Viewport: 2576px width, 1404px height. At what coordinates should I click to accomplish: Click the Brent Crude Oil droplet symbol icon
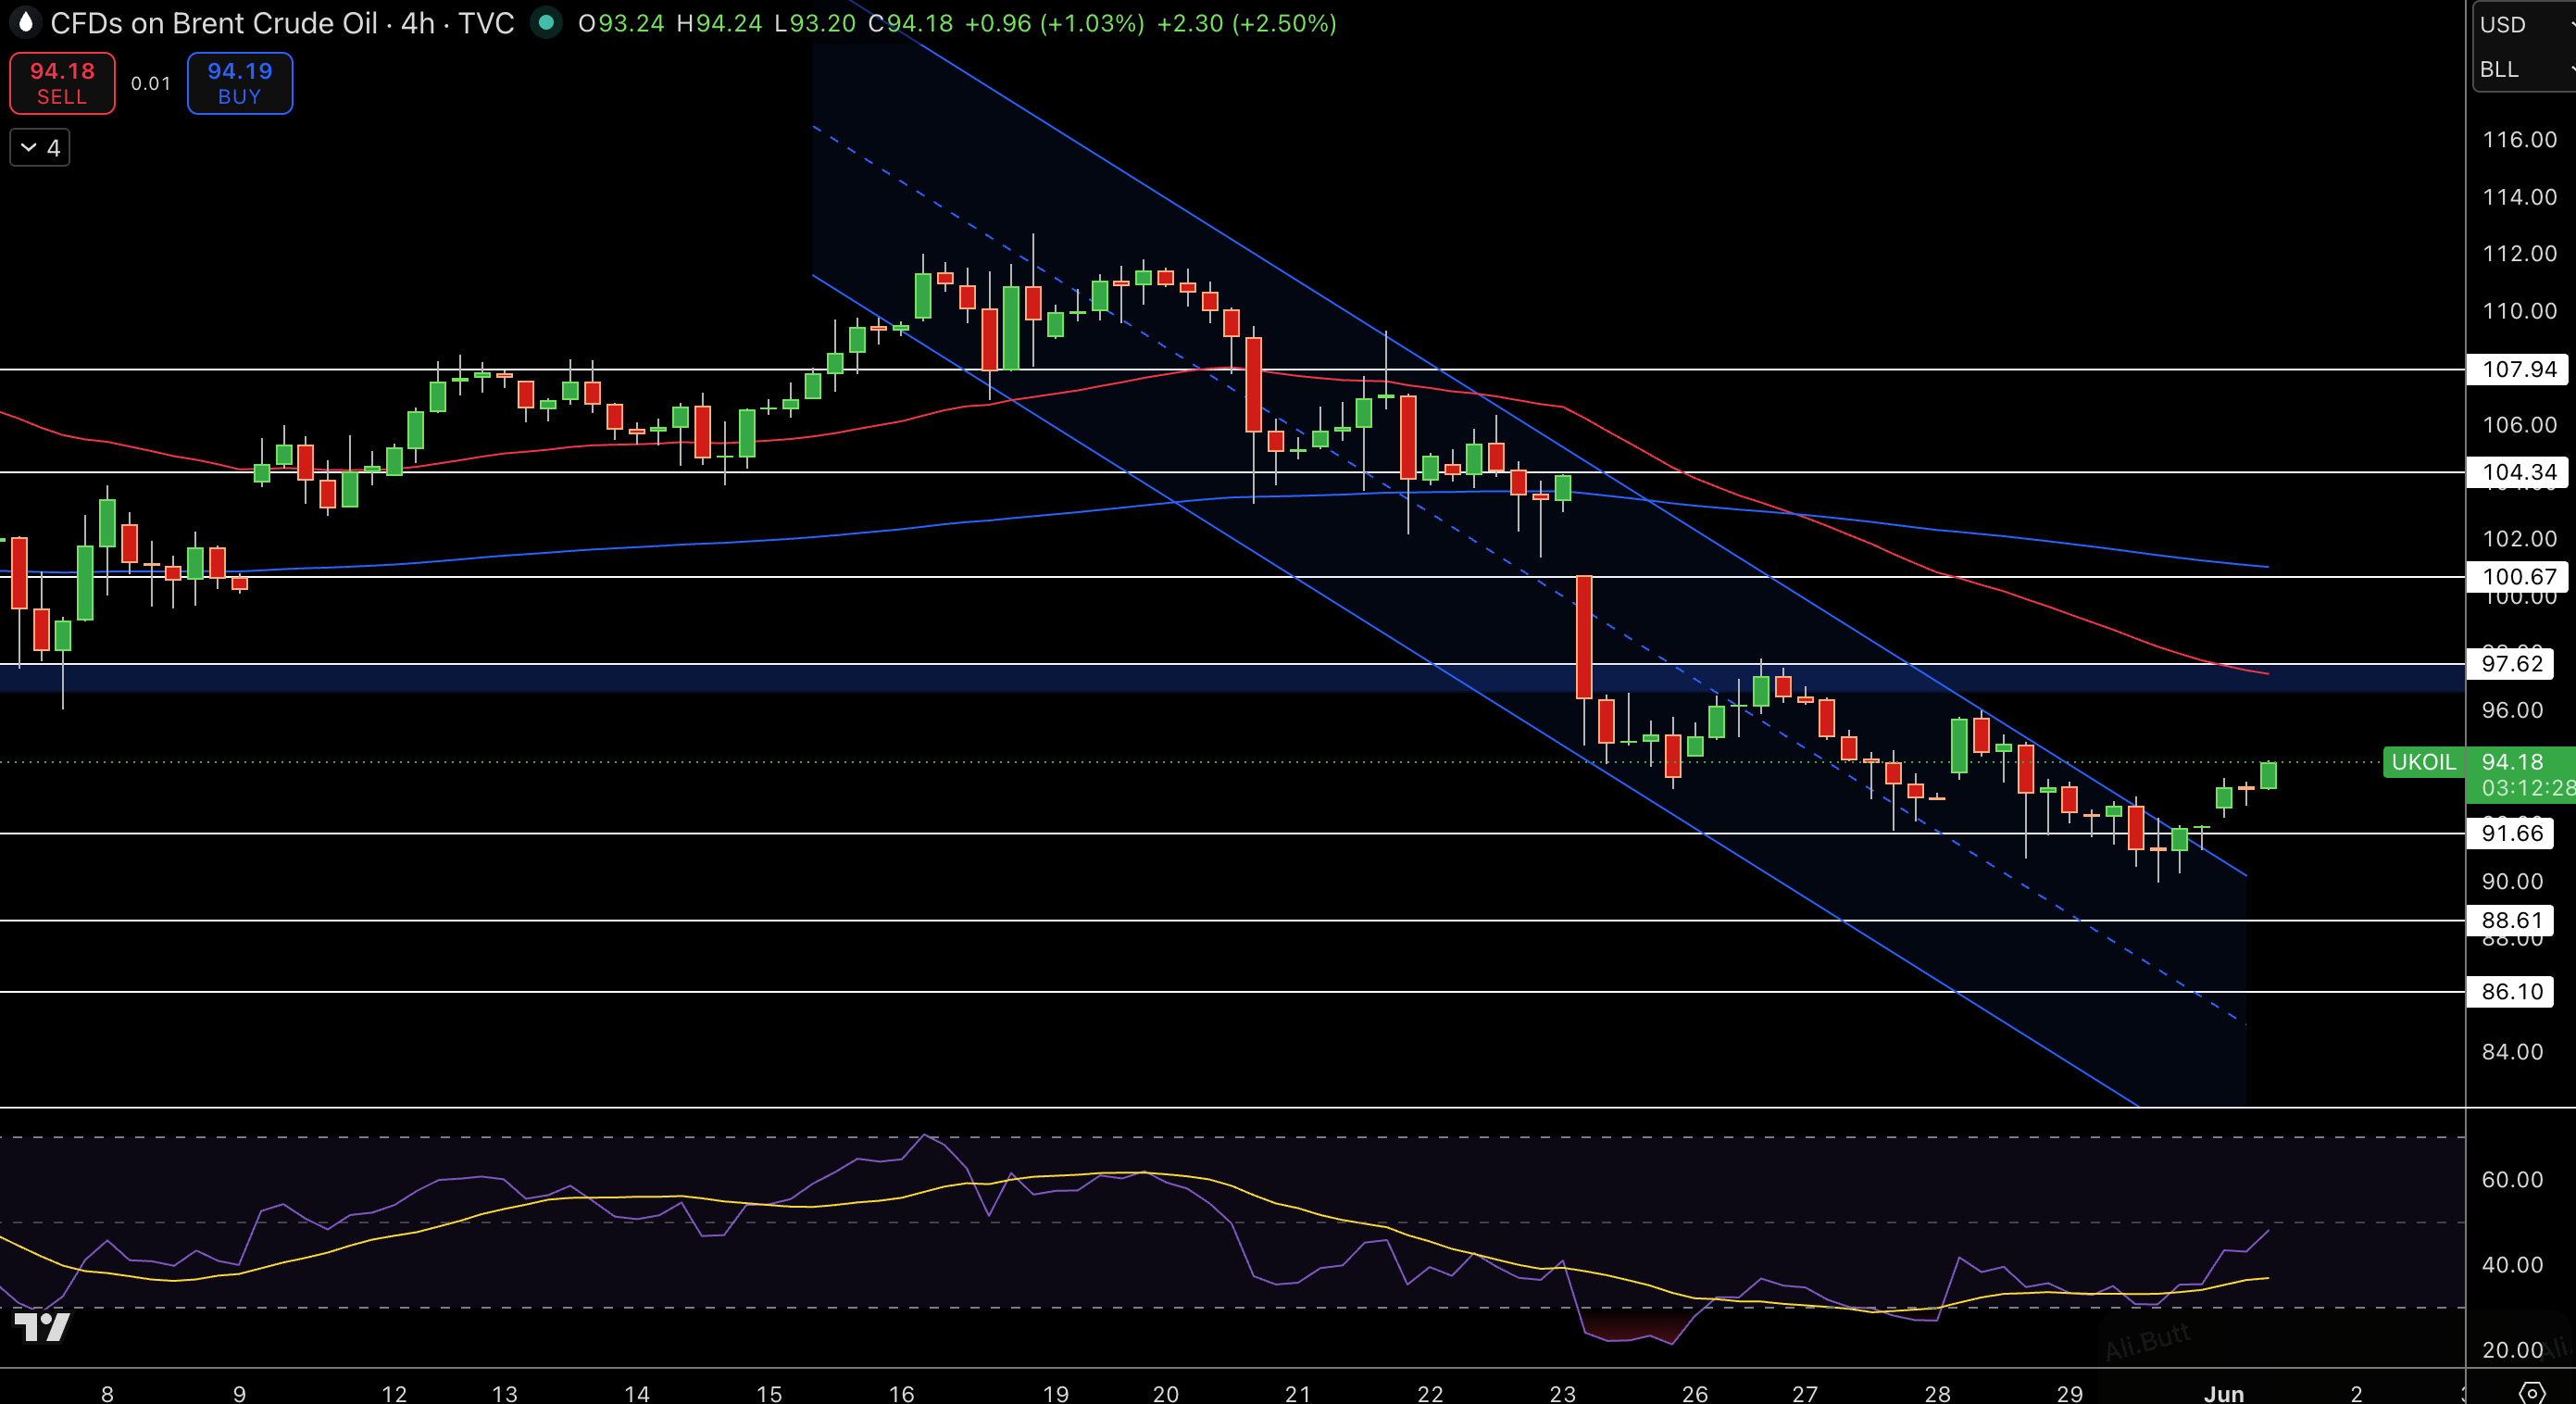tap(26, 22)
